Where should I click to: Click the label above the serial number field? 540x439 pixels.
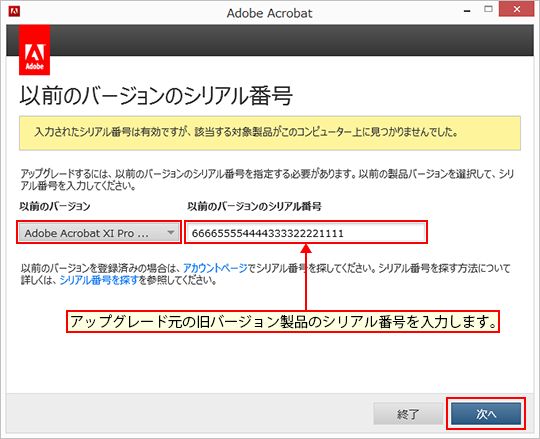point(254,206)
